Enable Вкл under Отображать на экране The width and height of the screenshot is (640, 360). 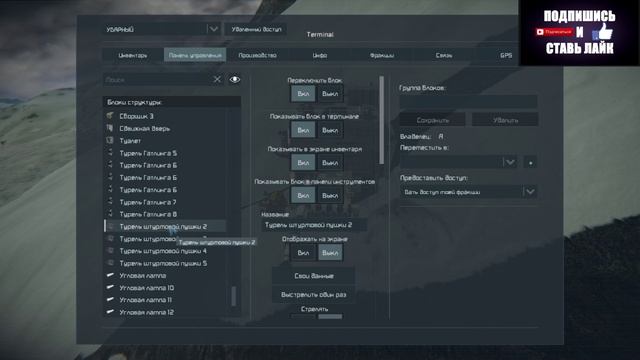pos(303,253)
